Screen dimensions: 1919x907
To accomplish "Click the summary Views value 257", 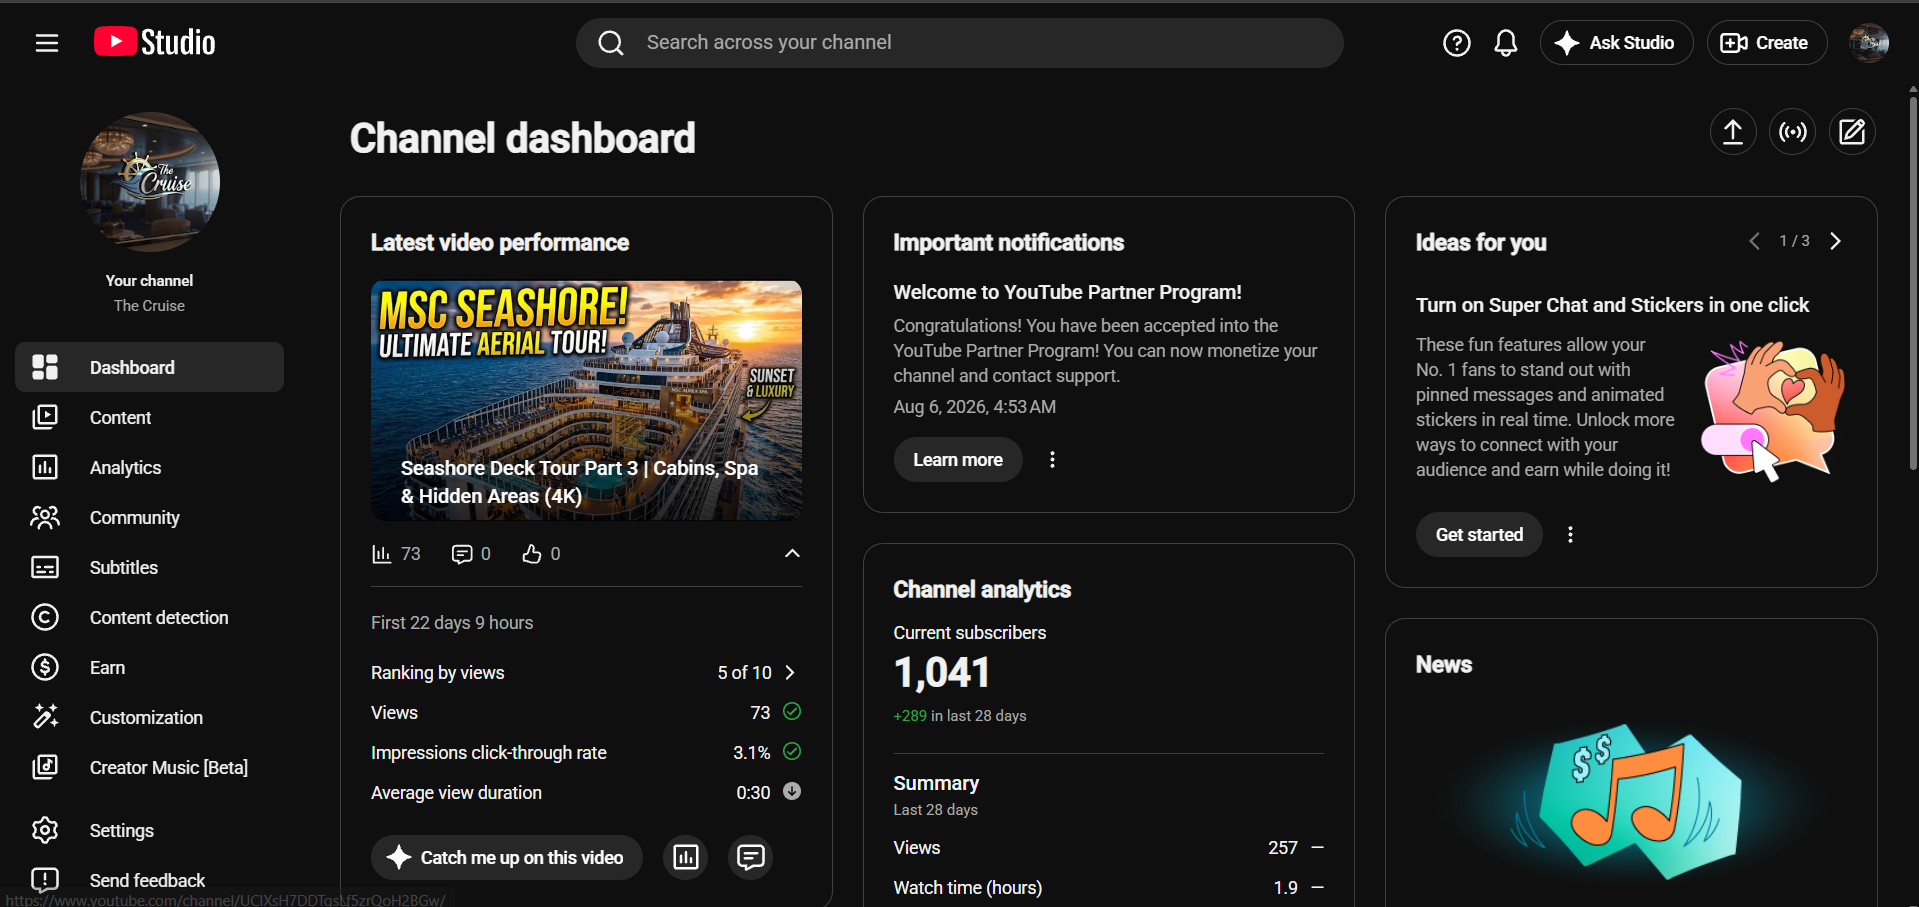I will 1283,848.
